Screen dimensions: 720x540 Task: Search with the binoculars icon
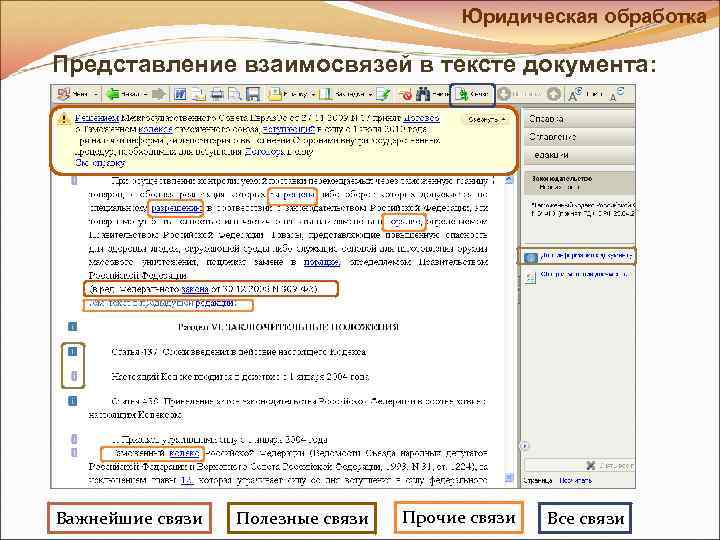423,94
